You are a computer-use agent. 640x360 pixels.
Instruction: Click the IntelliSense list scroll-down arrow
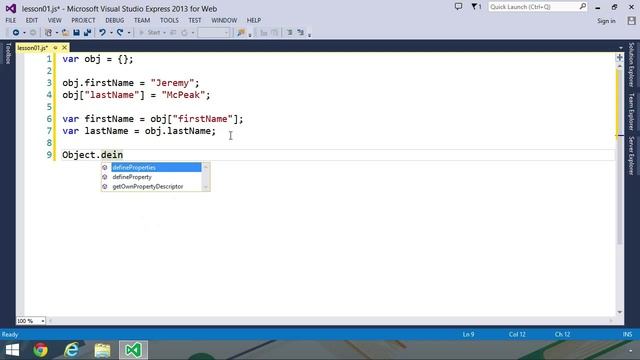pyautogui.click(x=206, y=187)
